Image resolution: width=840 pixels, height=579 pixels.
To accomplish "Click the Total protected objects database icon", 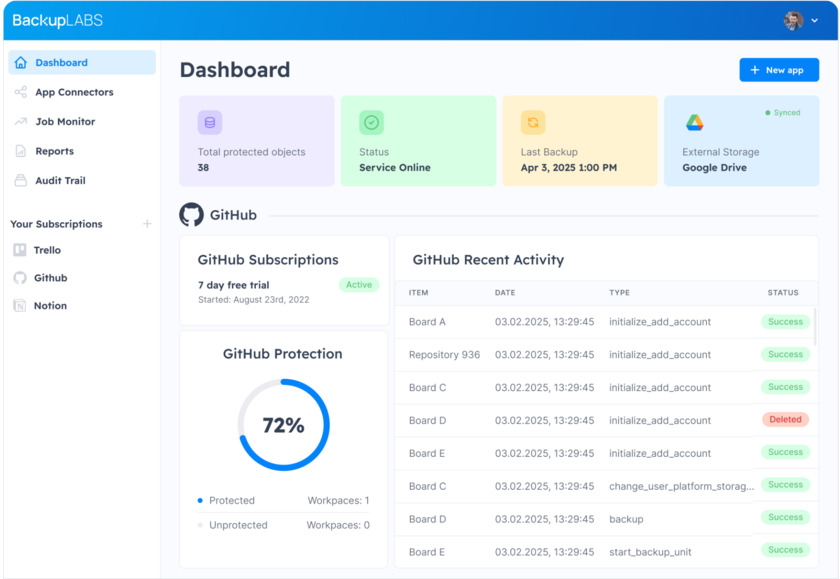I will 210,123.
